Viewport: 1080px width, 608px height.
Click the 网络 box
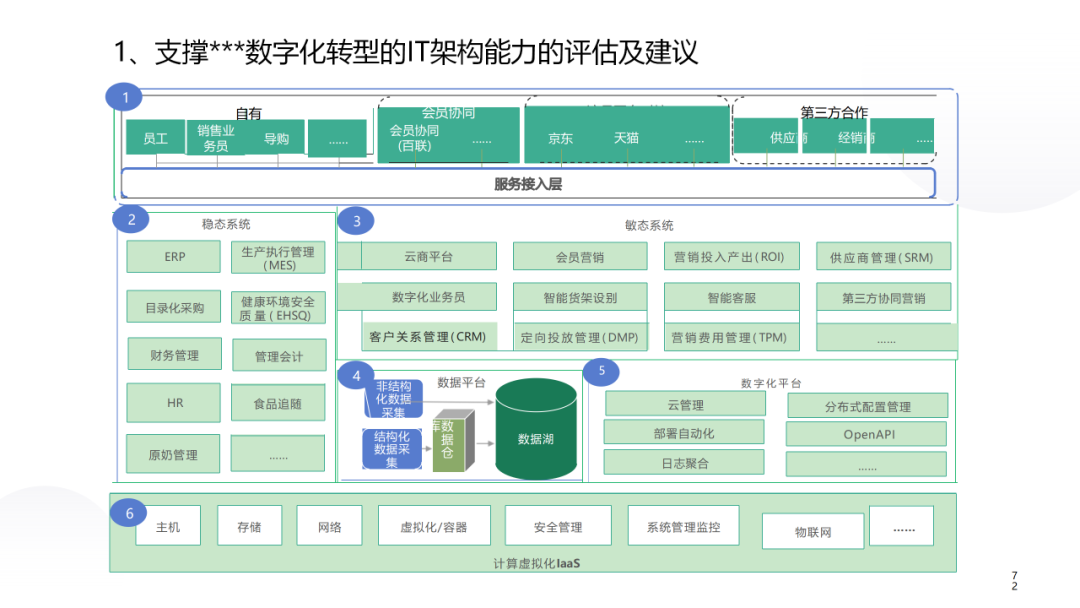pos(329,526)
